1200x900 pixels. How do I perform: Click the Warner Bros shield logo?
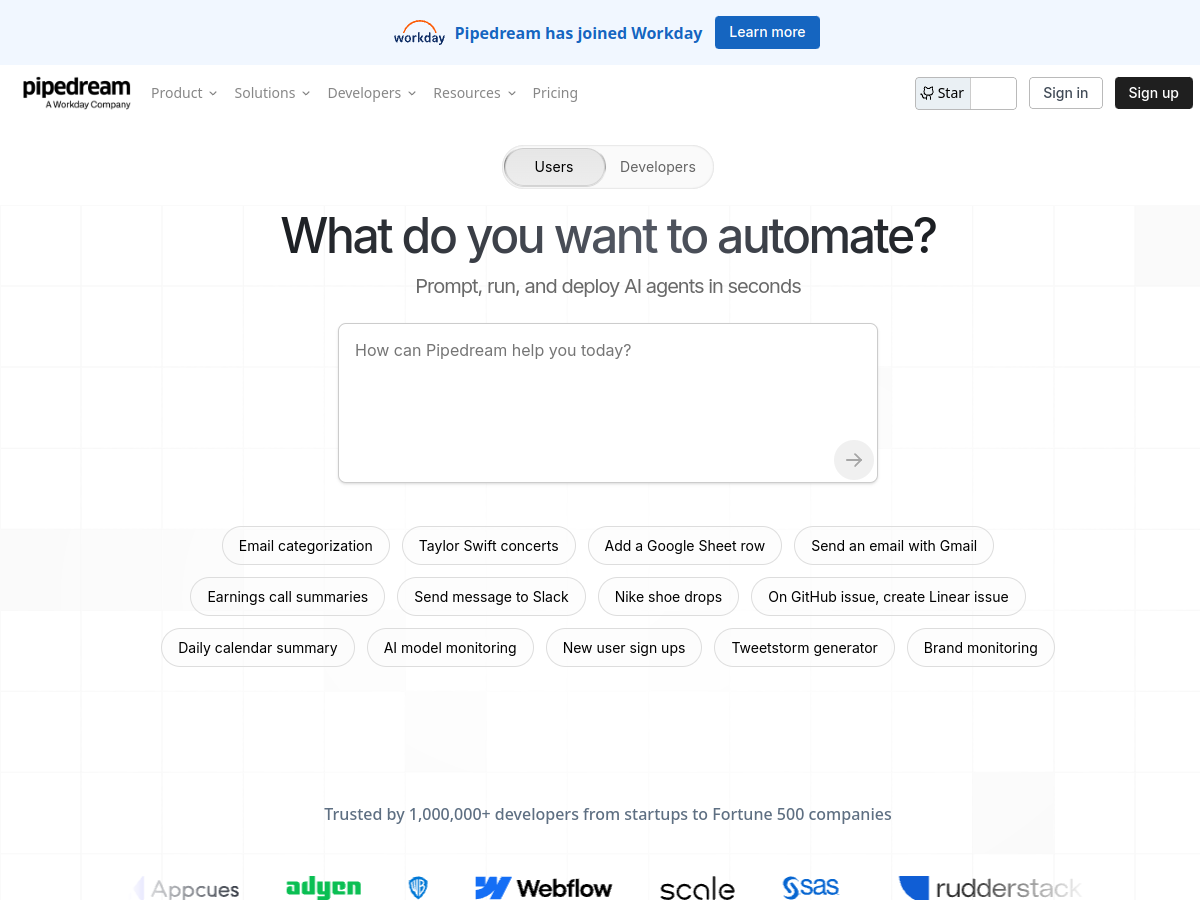point(418,887)
